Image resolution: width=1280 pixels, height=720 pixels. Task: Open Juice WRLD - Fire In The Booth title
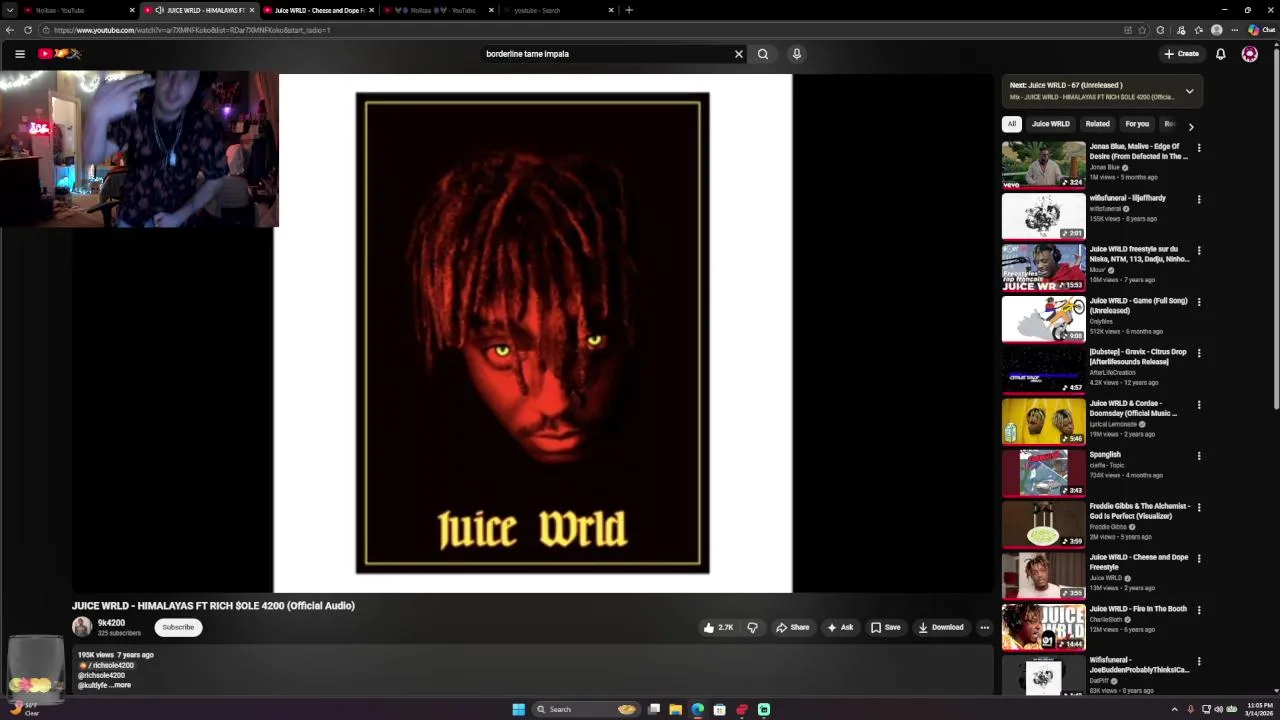tap(1138, 608)
